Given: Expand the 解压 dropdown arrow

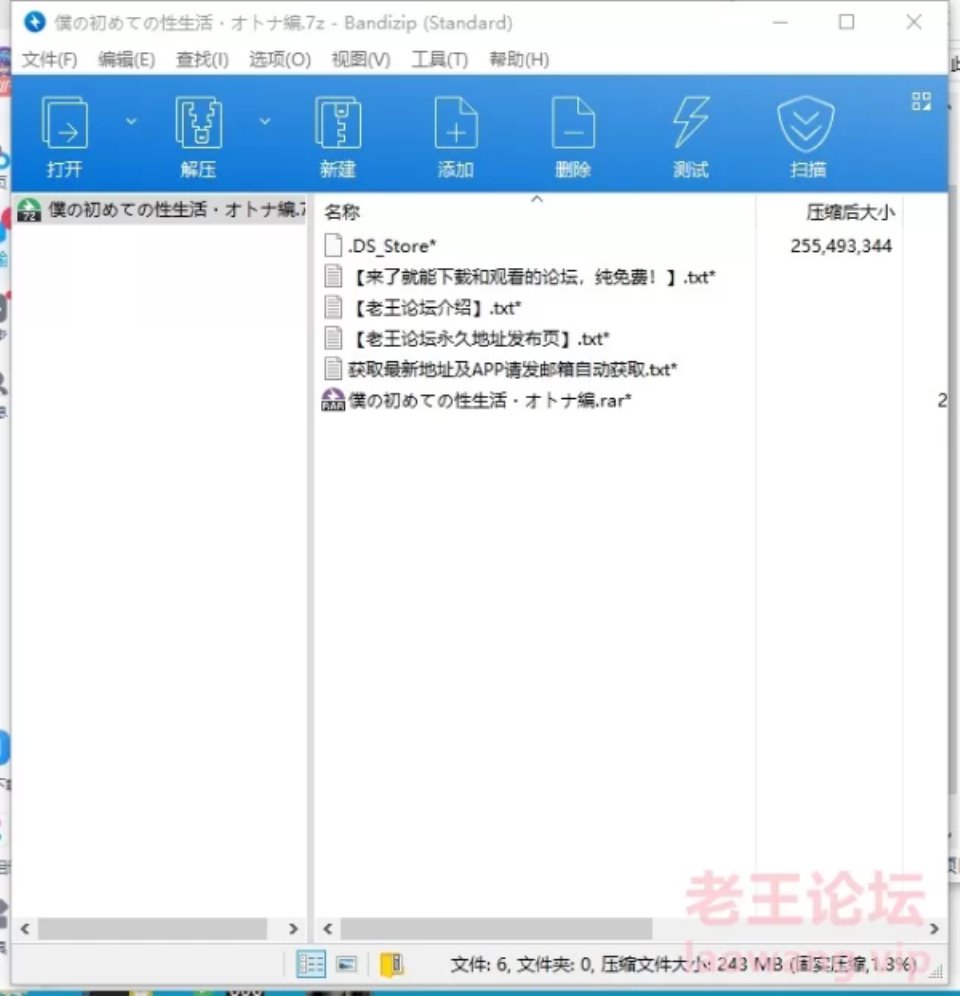Looking at the screenshot, I should point(265,121).
